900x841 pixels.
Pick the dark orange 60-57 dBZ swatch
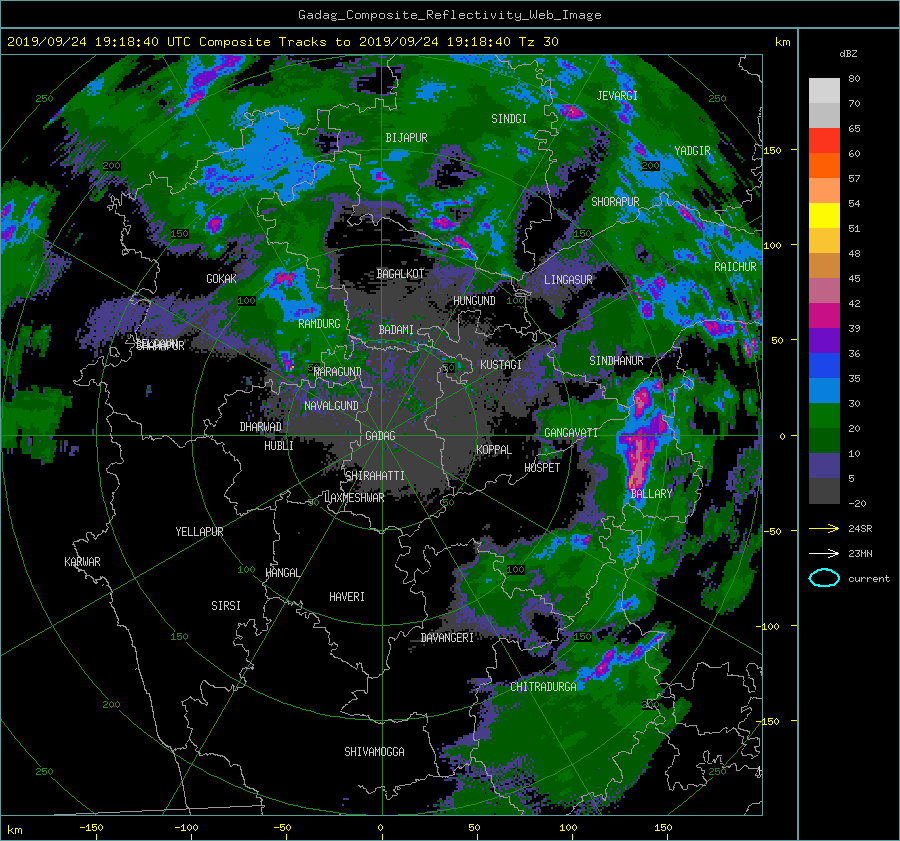tap(824, 165)
